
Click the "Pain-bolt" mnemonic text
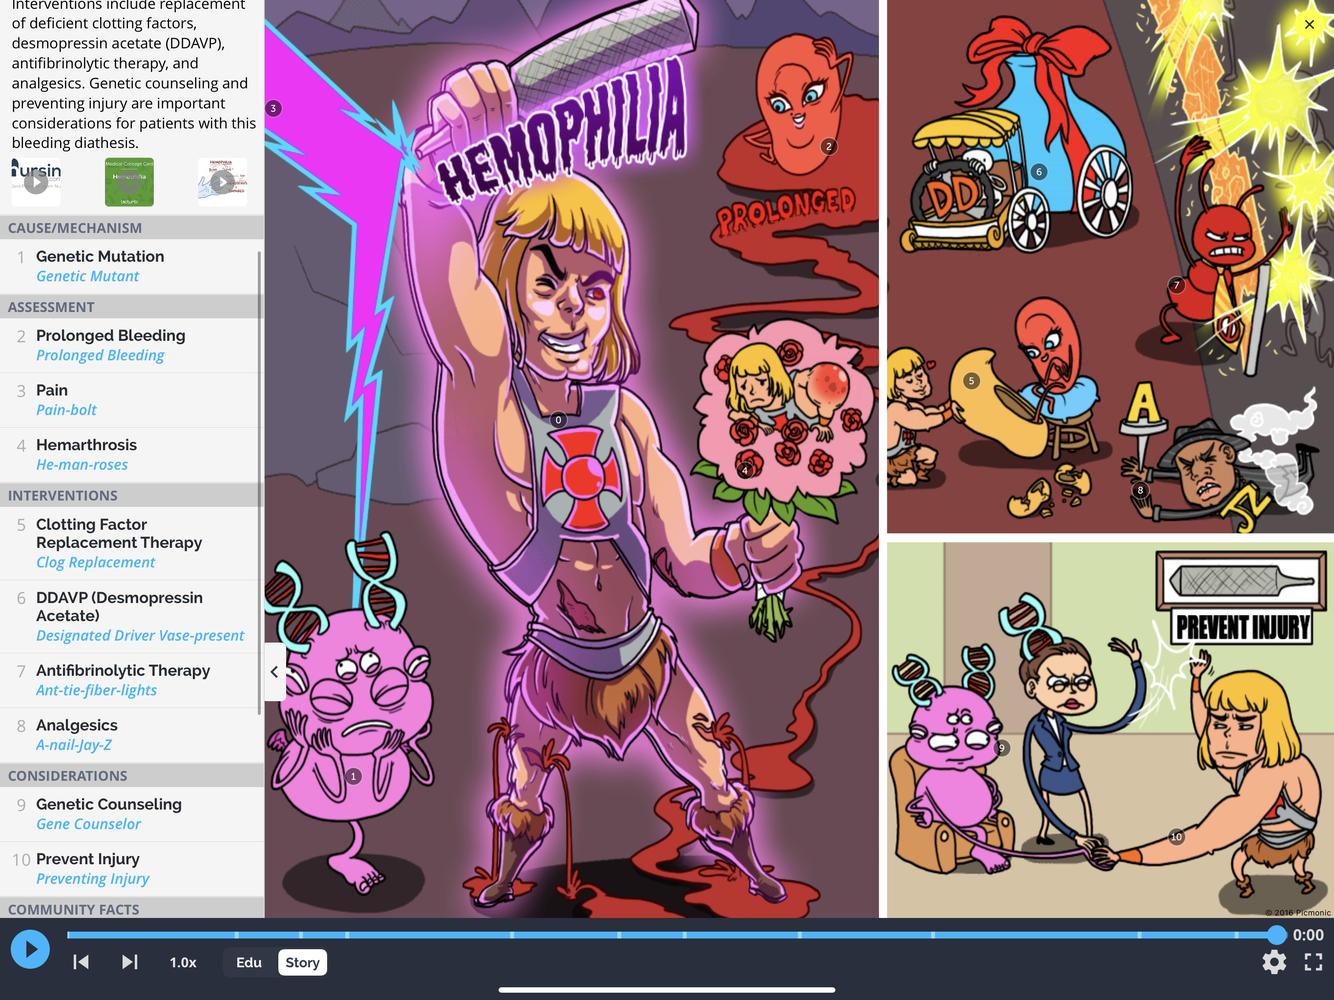click(66, 410)
